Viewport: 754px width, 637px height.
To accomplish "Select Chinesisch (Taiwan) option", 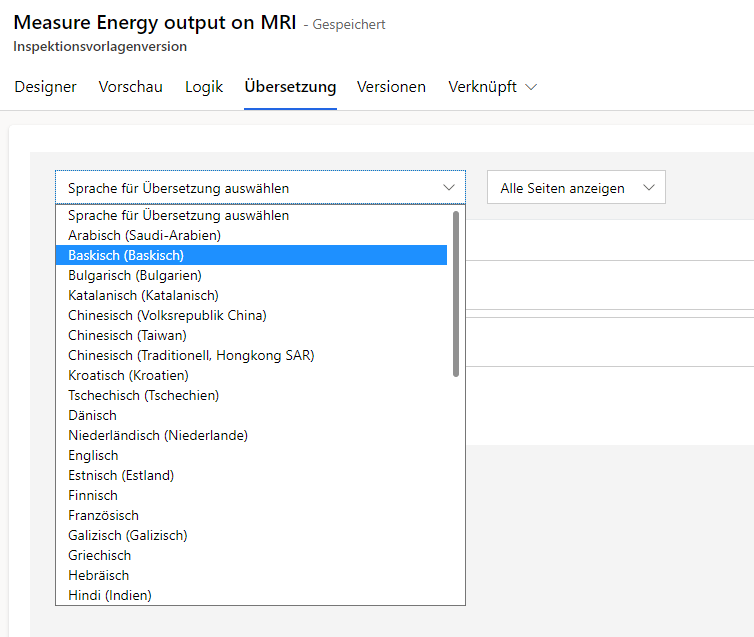I will coord(127,335).
